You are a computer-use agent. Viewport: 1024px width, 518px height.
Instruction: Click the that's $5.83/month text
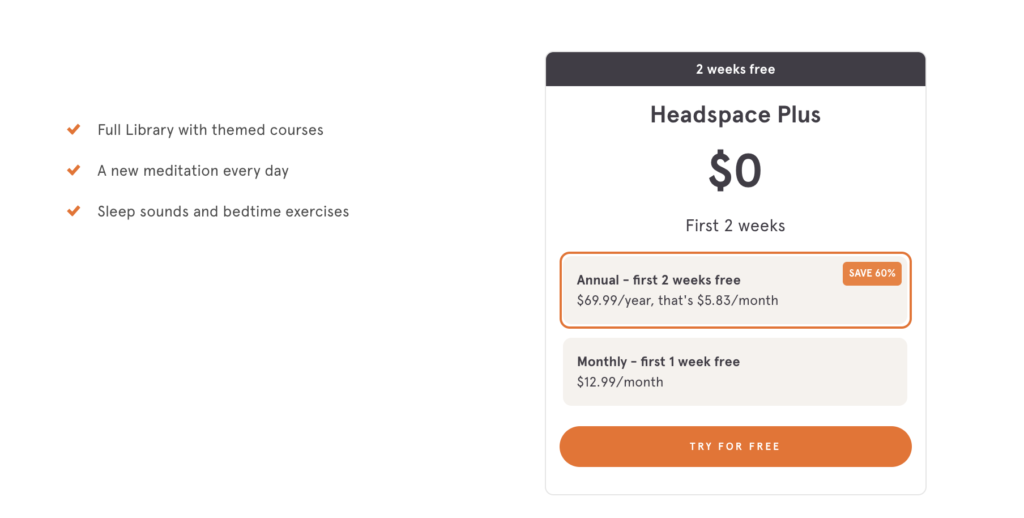[718, 300]
